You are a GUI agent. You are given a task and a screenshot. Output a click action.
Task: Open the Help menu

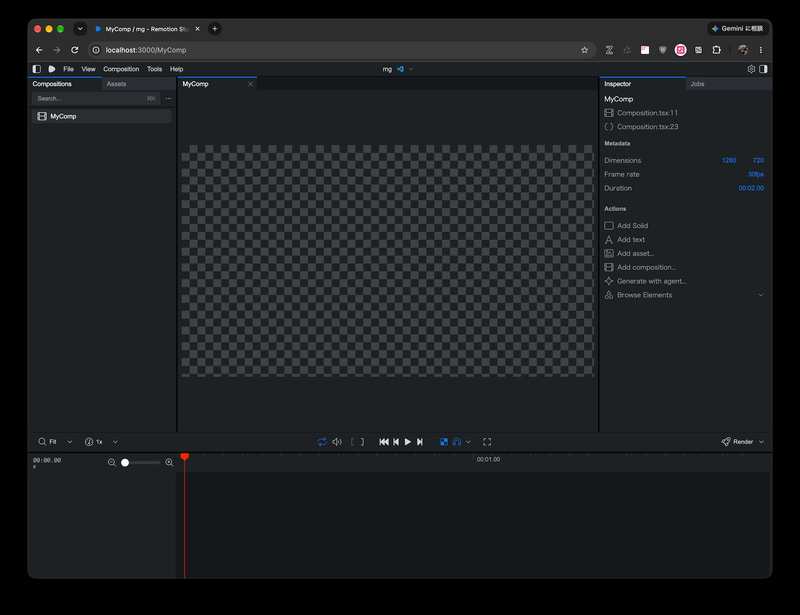click(176, 69)
